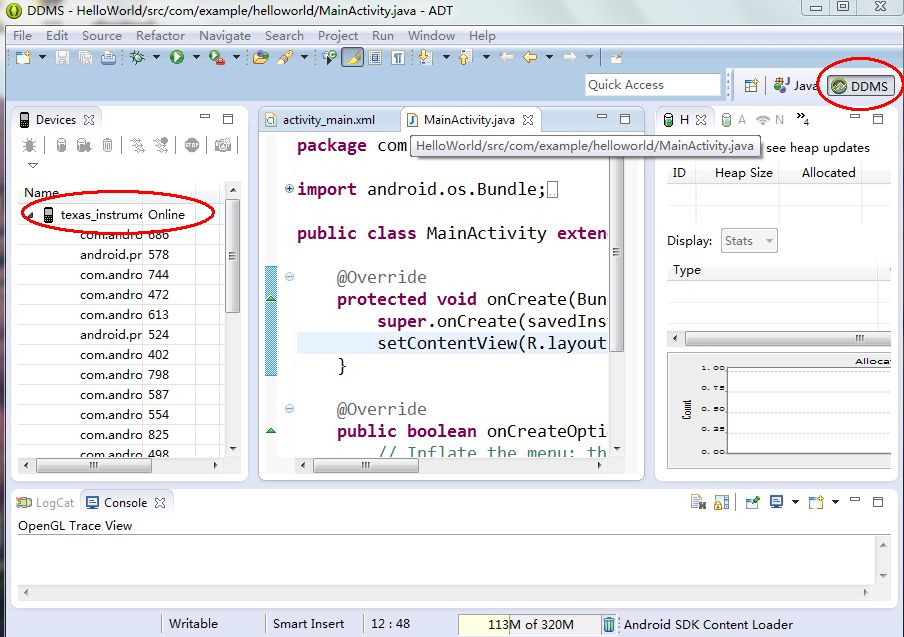Click the green Run button icon
The height and width of the screenshot is (637, 904).
176,57
